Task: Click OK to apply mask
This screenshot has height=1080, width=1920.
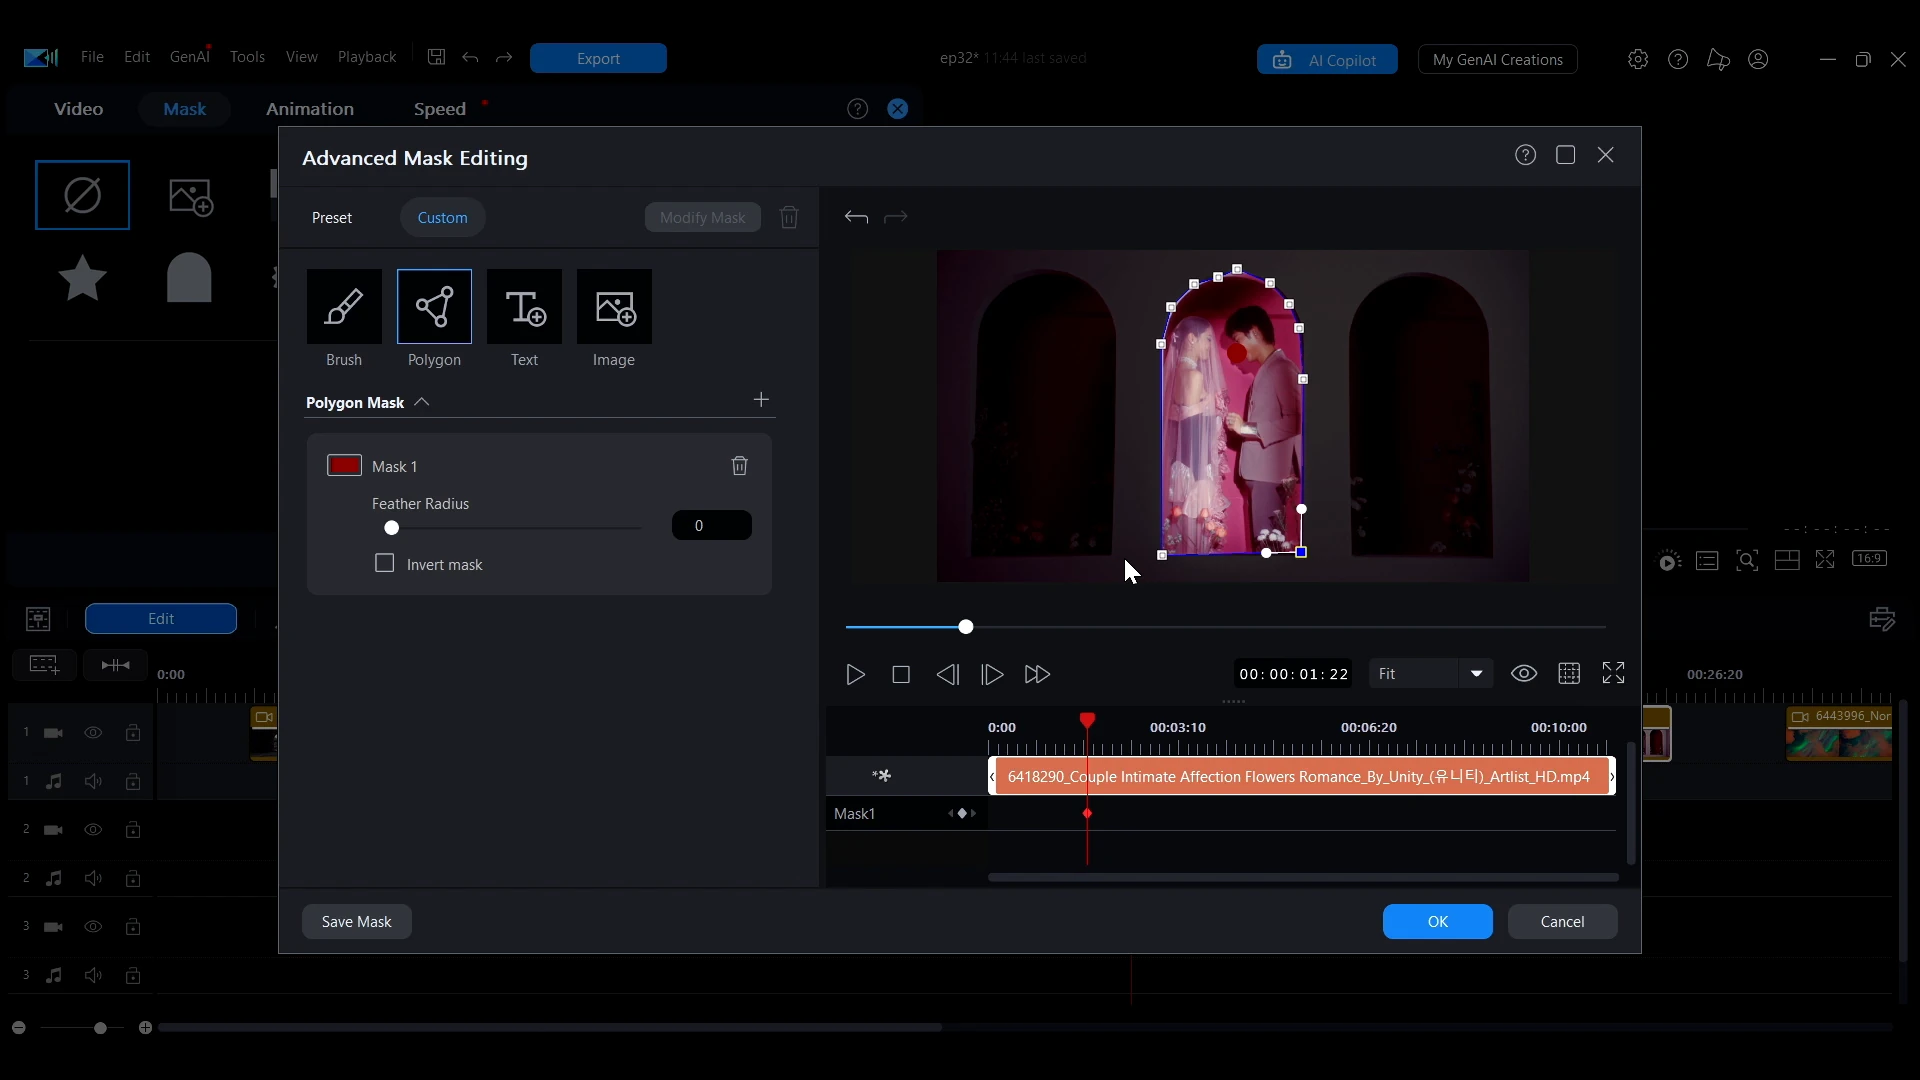Action: (x=1438, y=922)
